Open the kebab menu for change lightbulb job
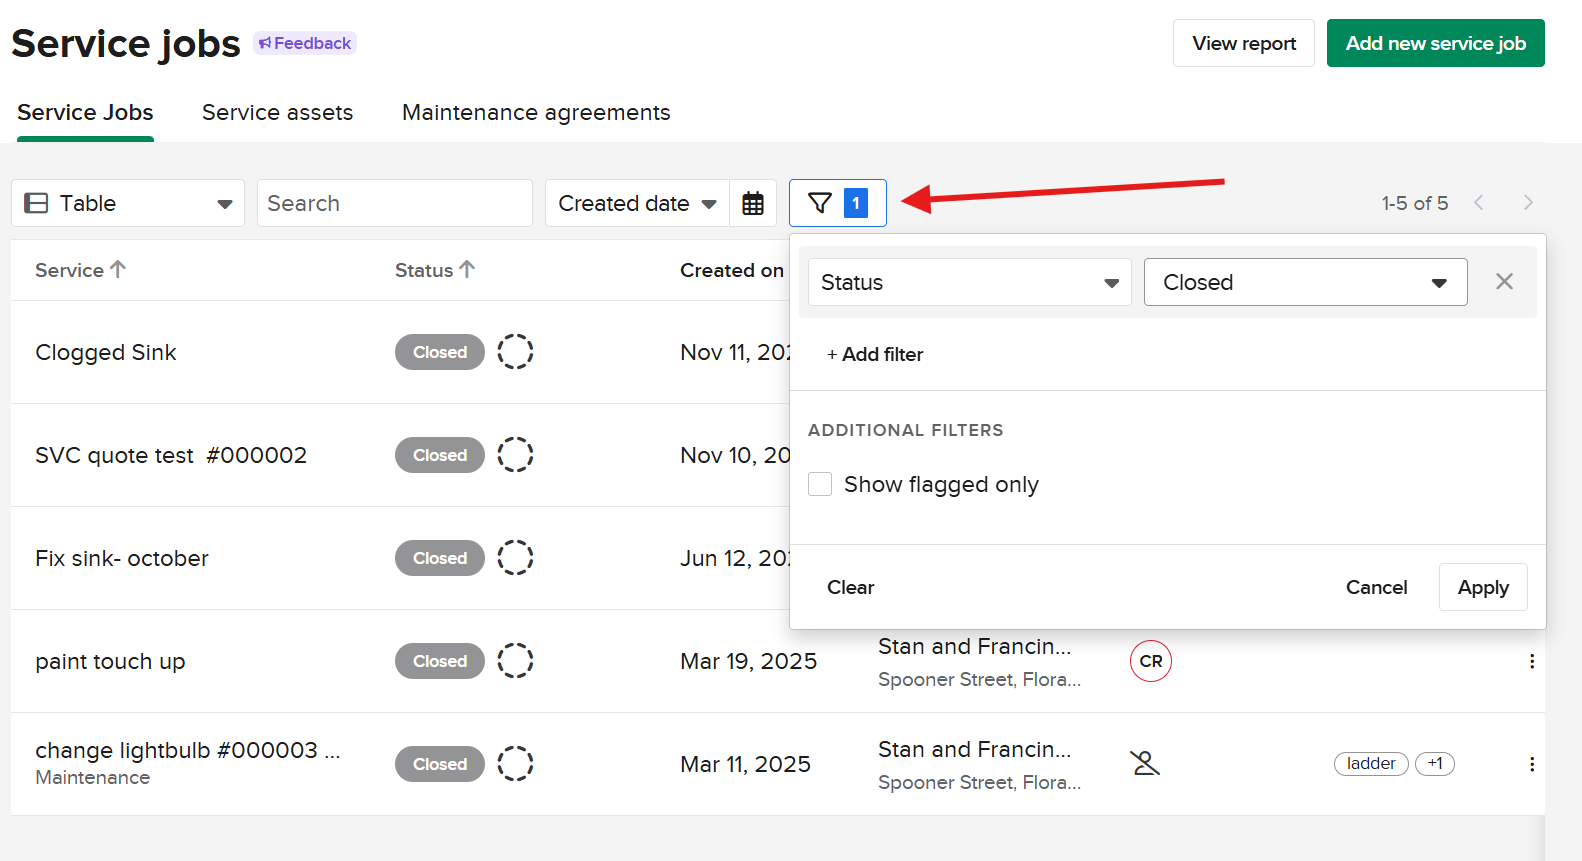The image size is (1582, 861). click(x=1531, y=764)
